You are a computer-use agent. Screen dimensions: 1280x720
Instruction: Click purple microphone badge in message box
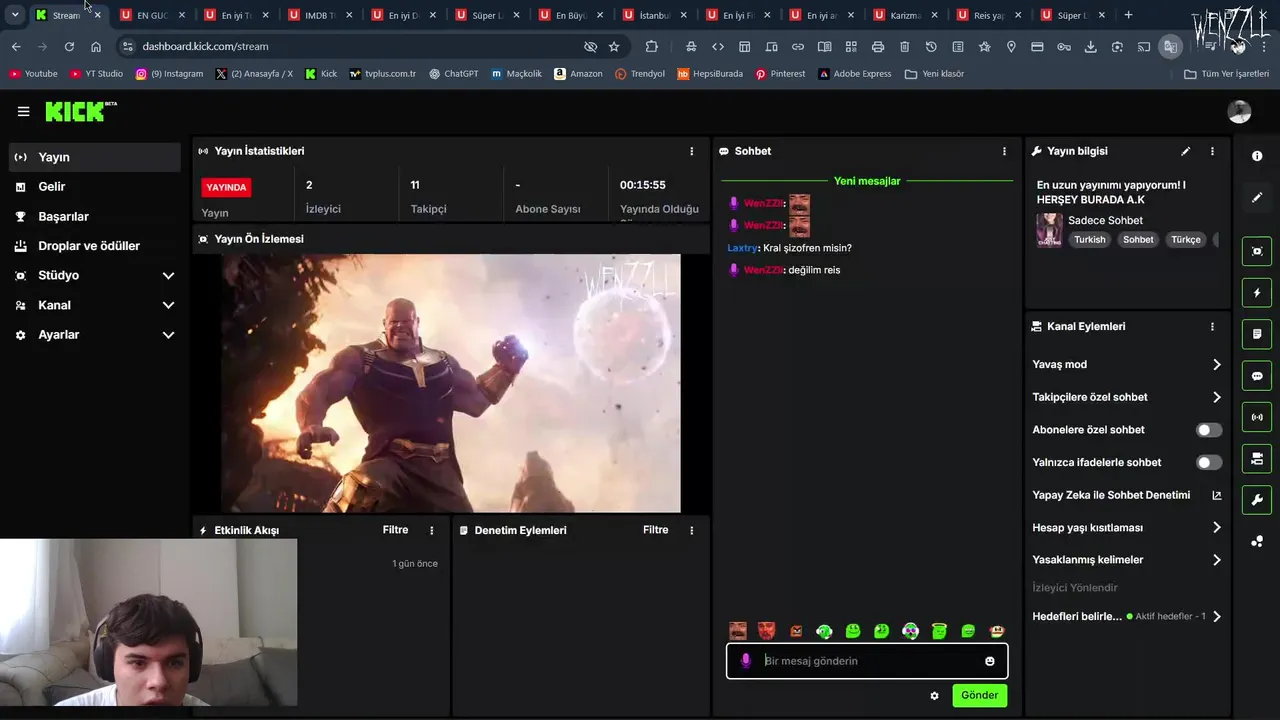[745, 661]
